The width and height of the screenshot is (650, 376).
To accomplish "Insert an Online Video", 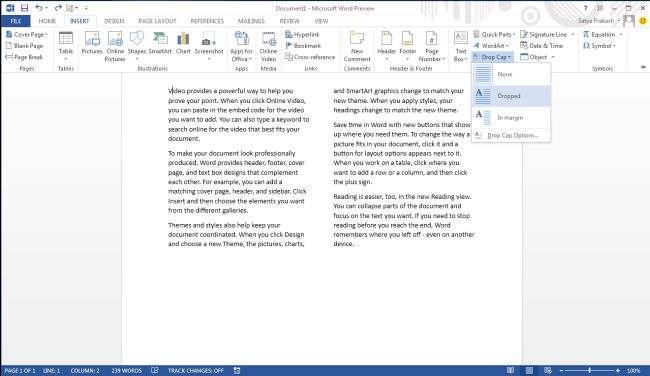I will click(268, 46).
